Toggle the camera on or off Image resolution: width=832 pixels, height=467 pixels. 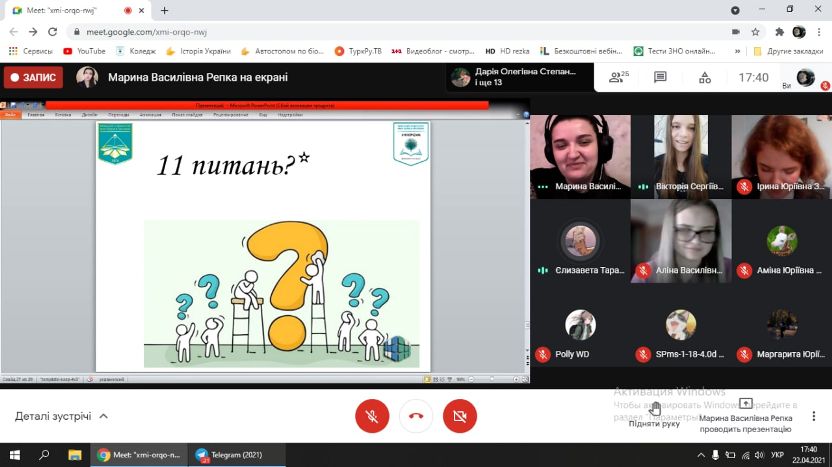tap(459, 416)
